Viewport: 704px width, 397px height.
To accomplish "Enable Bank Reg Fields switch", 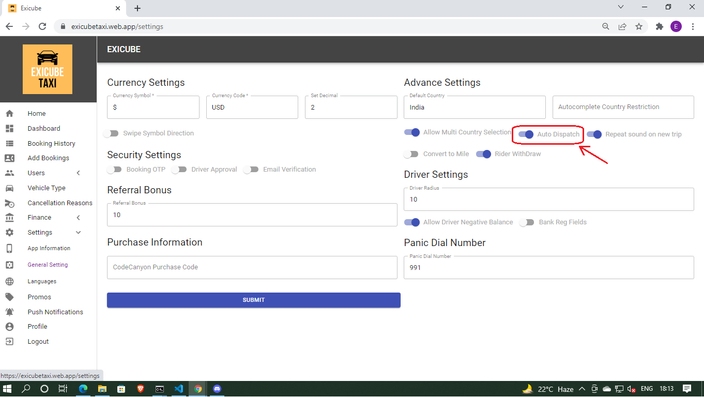I will [527, 222].
